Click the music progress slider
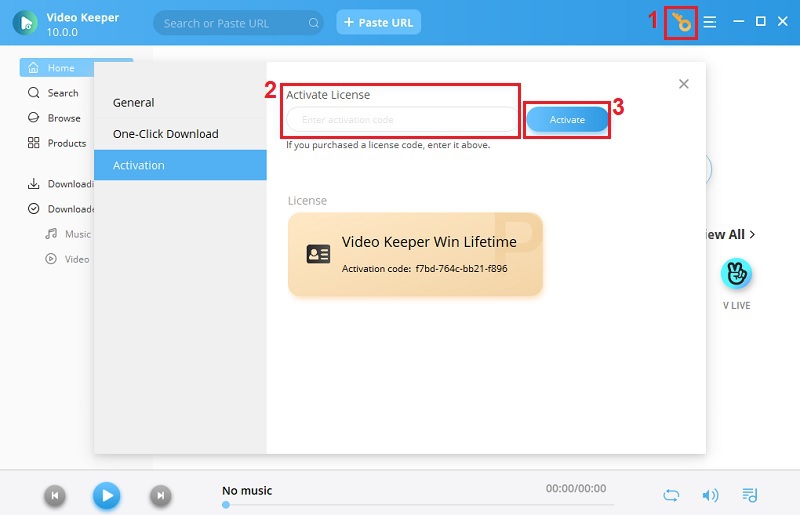Image resolution: width=800 pixels, height=515 pixels. 418,505
